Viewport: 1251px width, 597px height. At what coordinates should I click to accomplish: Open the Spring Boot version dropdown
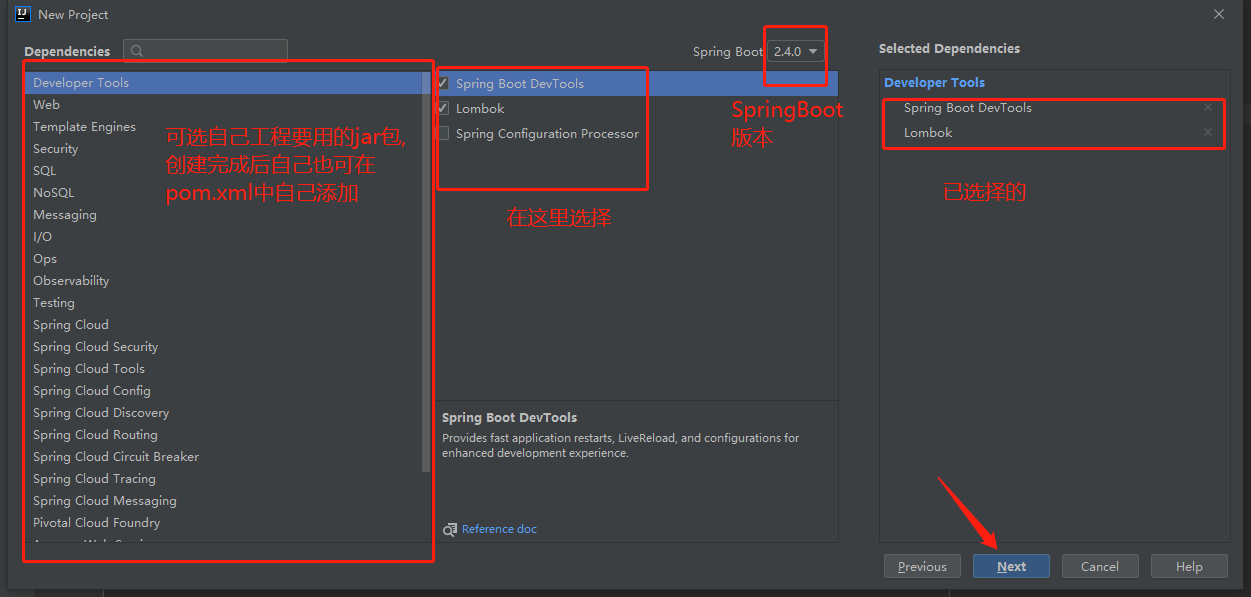796,51
